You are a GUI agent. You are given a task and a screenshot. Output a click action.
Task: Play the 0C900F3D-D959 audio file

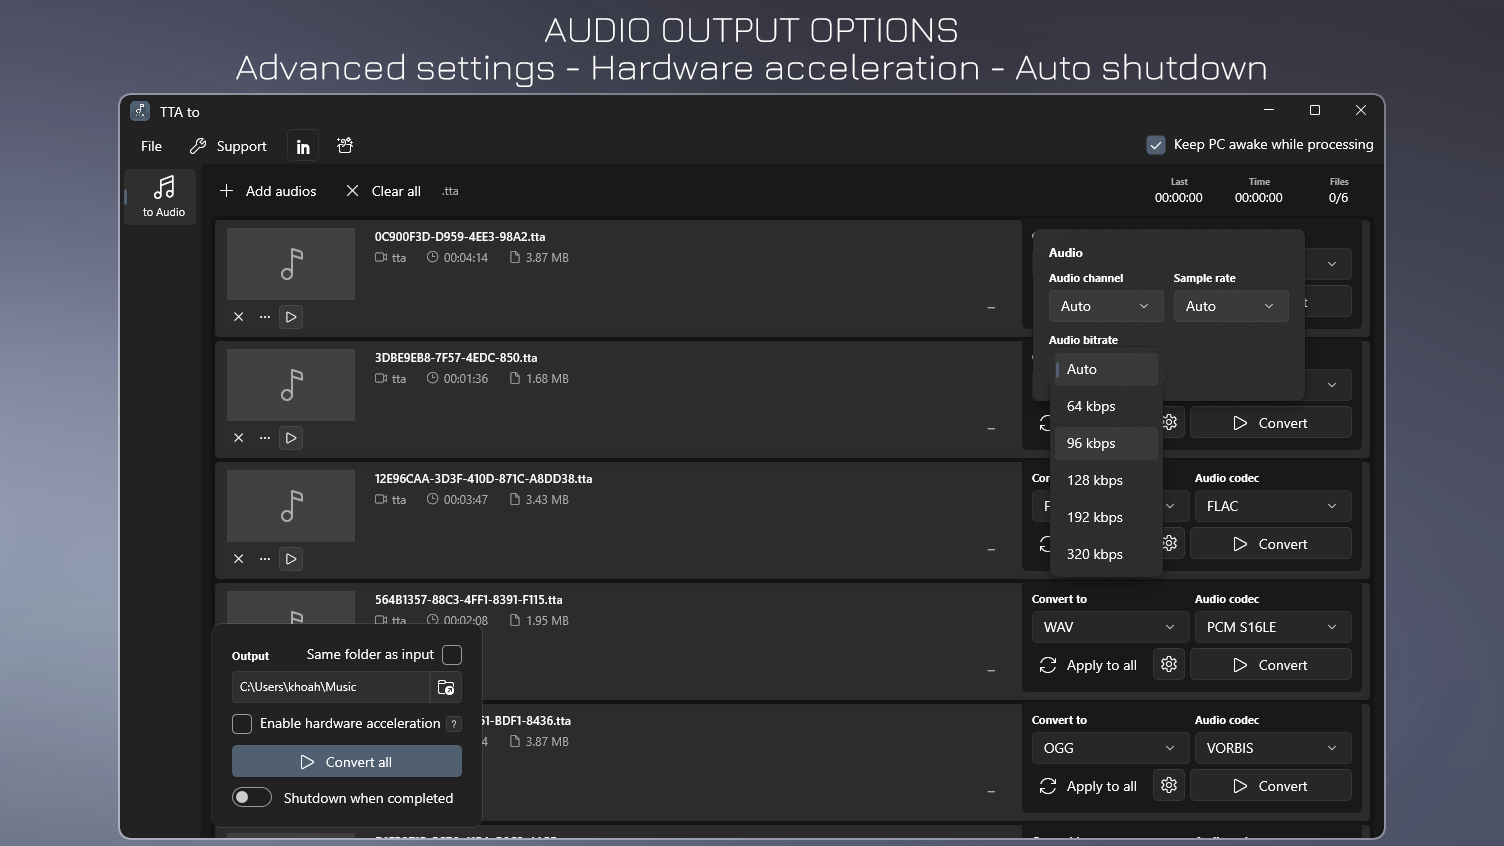click(x=291, y=317)
